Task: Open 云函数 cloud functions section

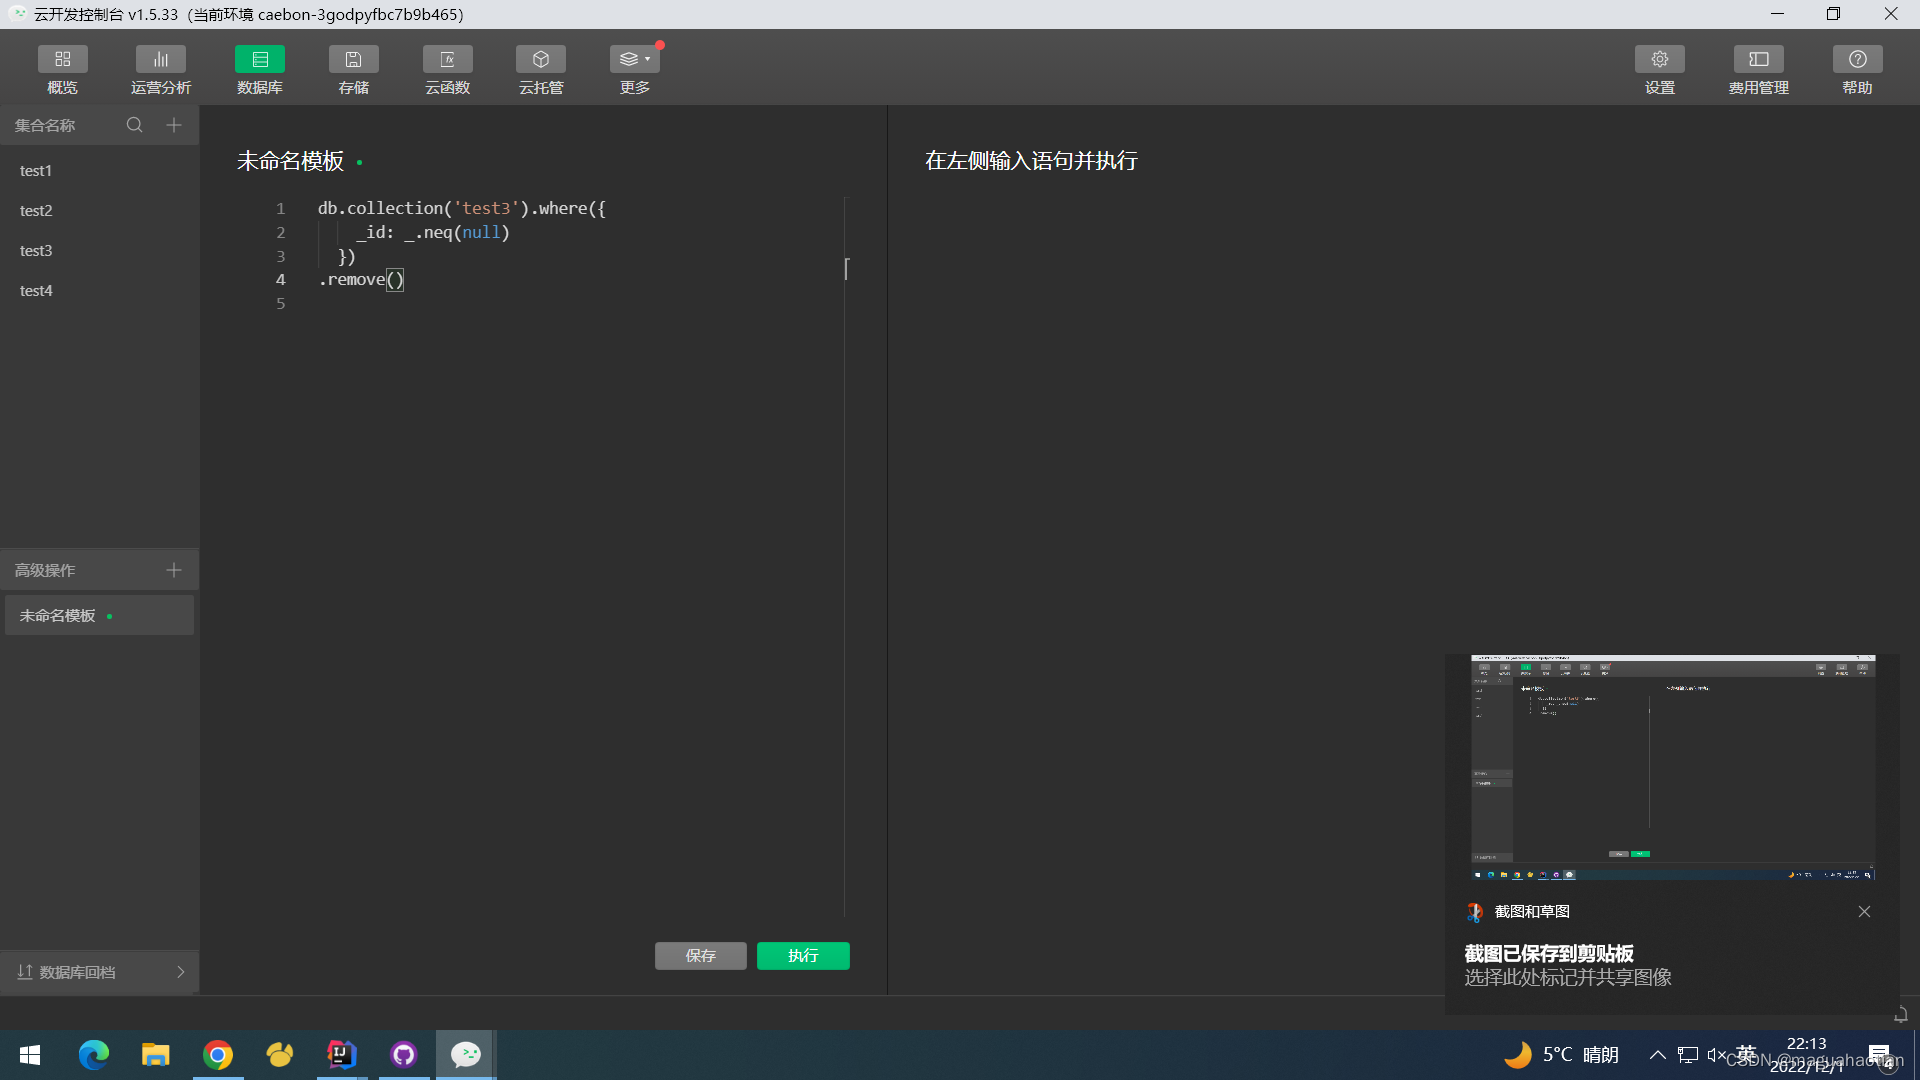Action: coord(447,60)
